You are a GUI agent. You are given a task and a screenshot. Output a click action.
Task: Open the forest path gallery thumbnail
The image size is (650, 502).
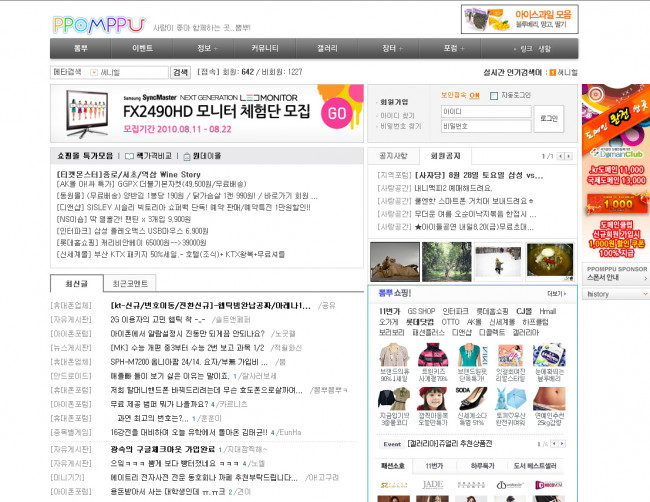(447, 262)
